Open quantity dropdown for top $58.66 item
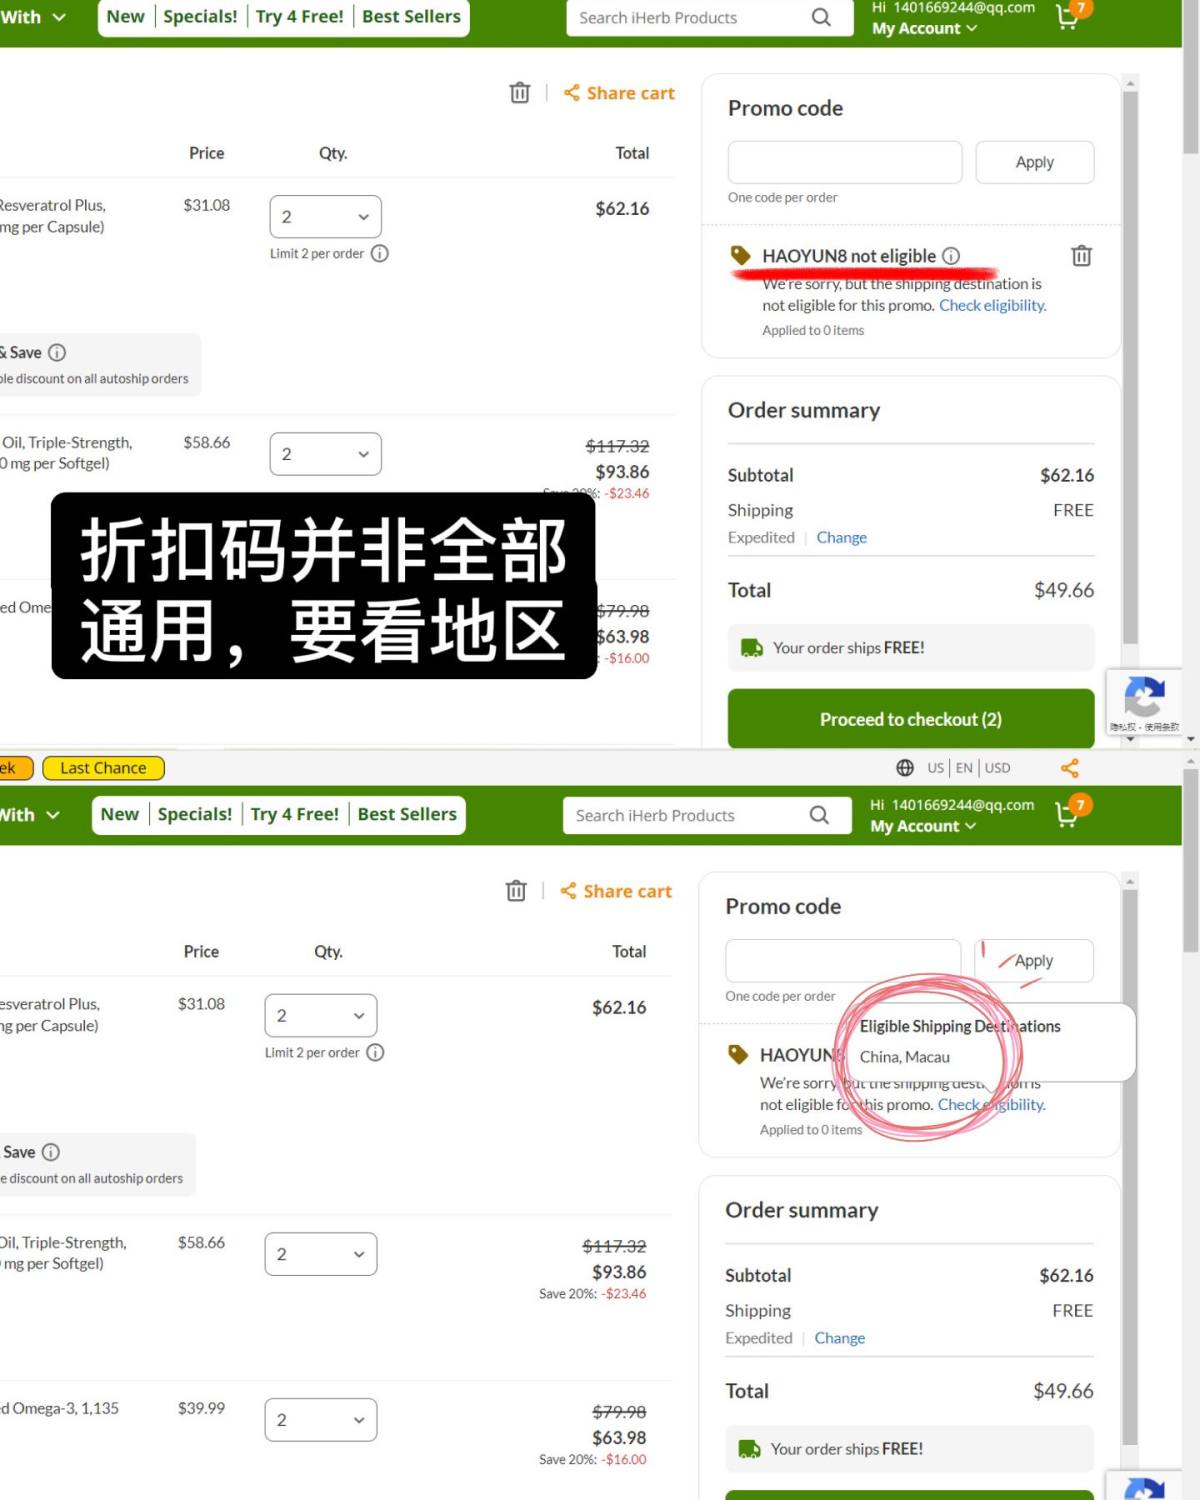This screenshot has height=1500, width=1200. (326, 454)
